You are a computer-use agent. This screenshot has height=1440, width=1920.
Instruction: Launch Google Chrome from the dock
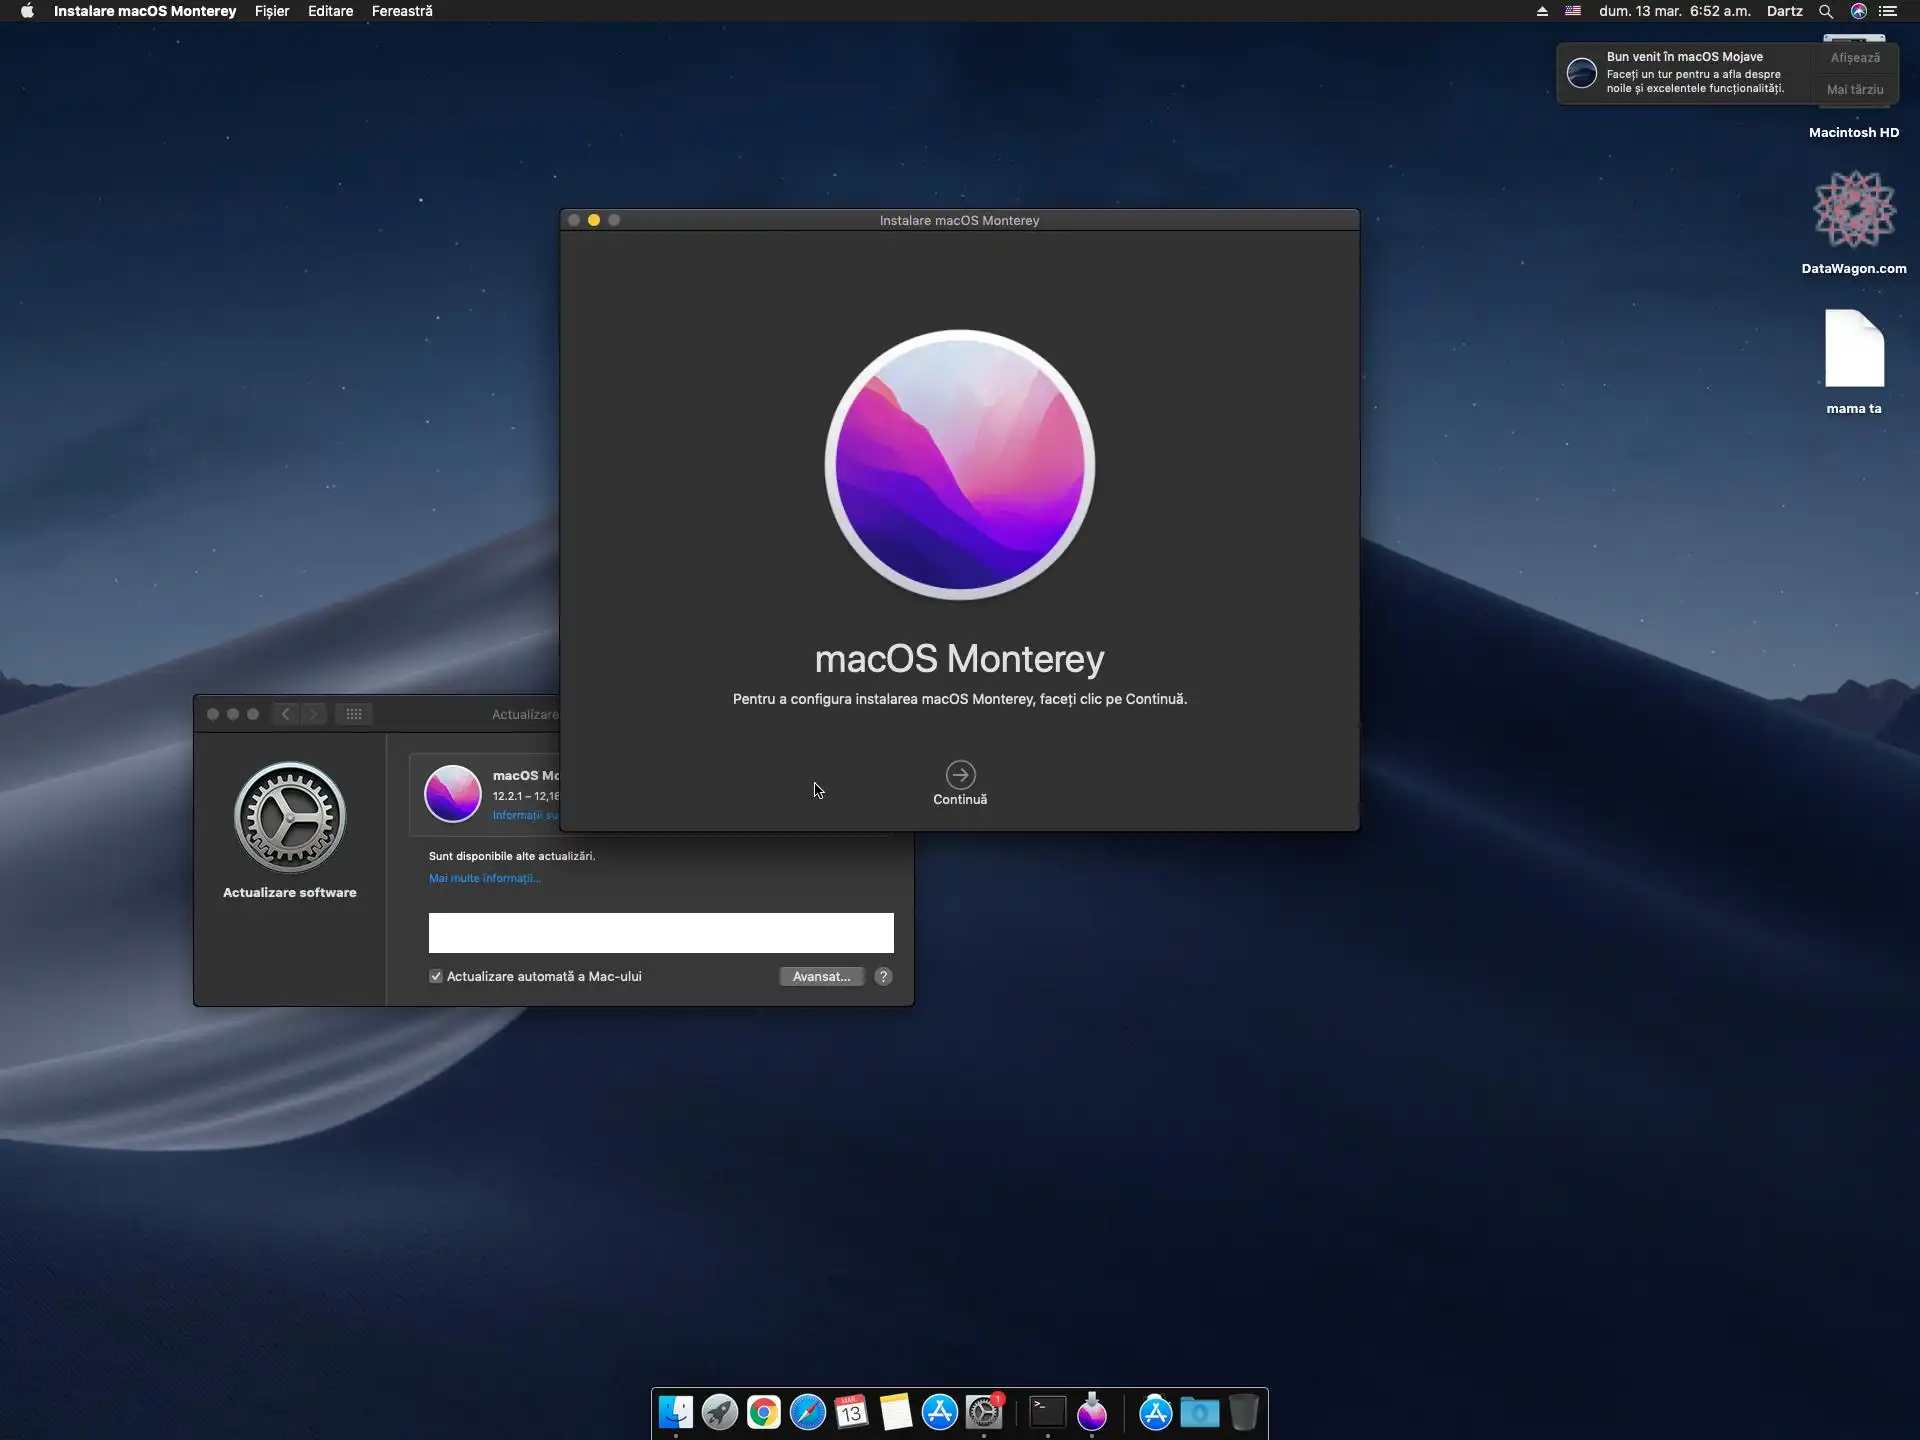tap(763, 1412)
